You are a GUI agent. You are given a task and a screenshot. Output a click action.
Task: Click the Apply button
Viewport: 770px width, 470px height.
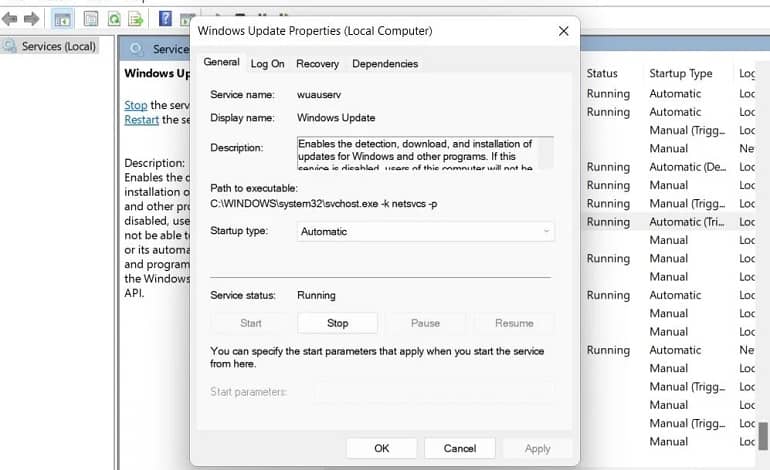point(537,448)
